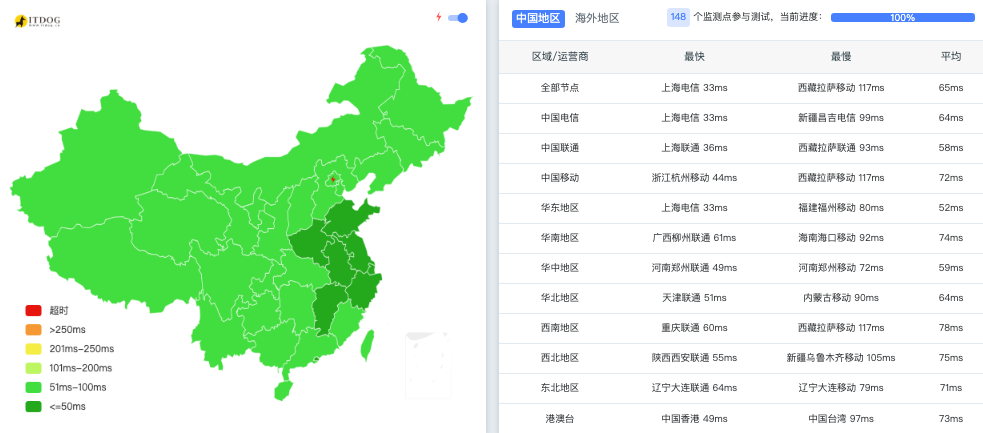The height and width of the screenshot is (433, 983).
Task: Click the yellow 201ms-250ms legend swatch
Action: [33, 349]
